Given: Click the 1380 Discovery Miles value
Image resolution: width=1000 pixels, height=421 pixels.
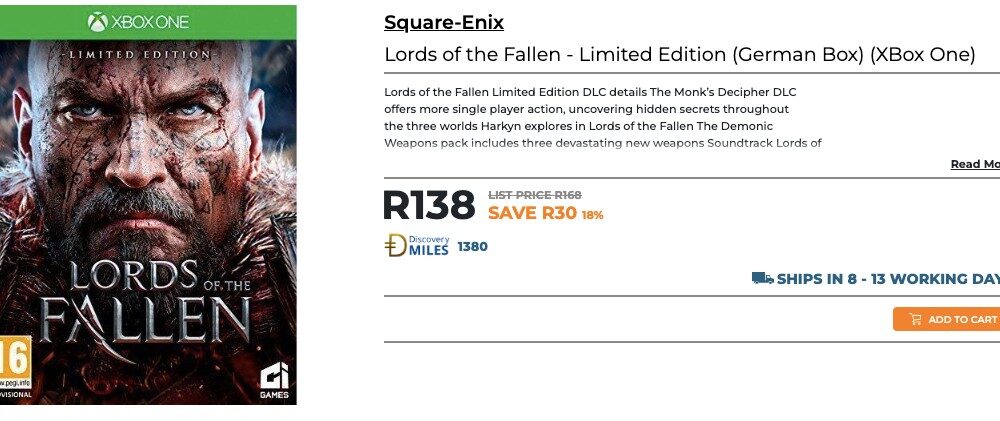Looking at the screenshot, I should click(472, 247).
